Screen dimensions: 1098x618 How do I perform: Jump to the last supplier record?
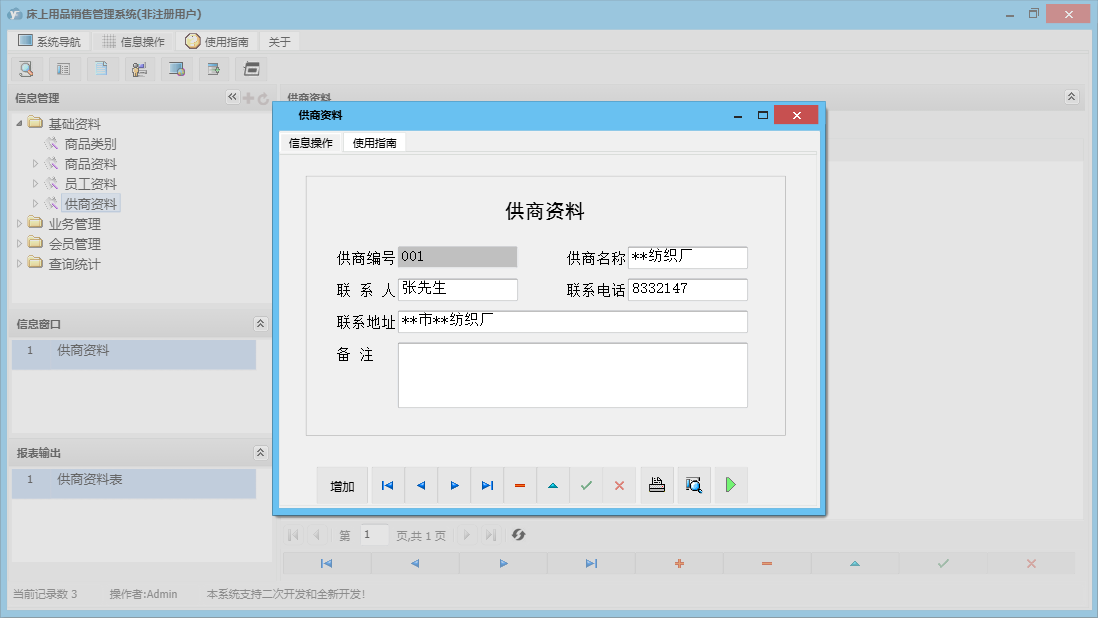pyautogui.click(x=487, y=485)
